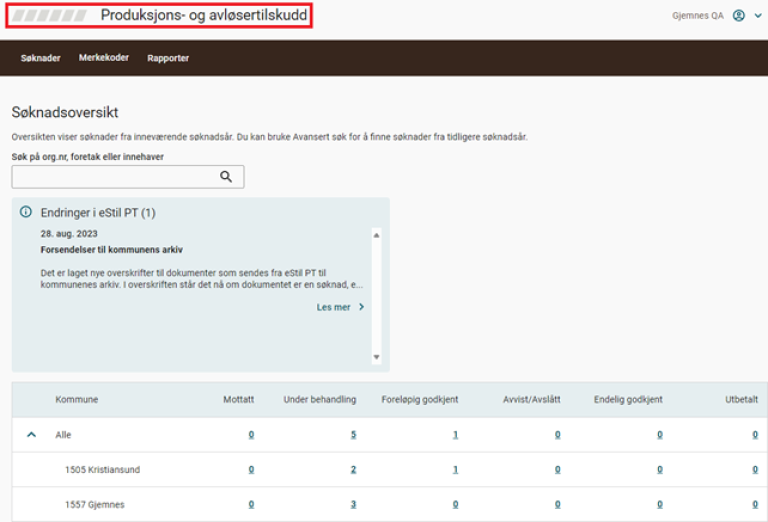Open Under behandling count for Kristiansund
This screenshot has width=768, height=522.
(353, 470)
